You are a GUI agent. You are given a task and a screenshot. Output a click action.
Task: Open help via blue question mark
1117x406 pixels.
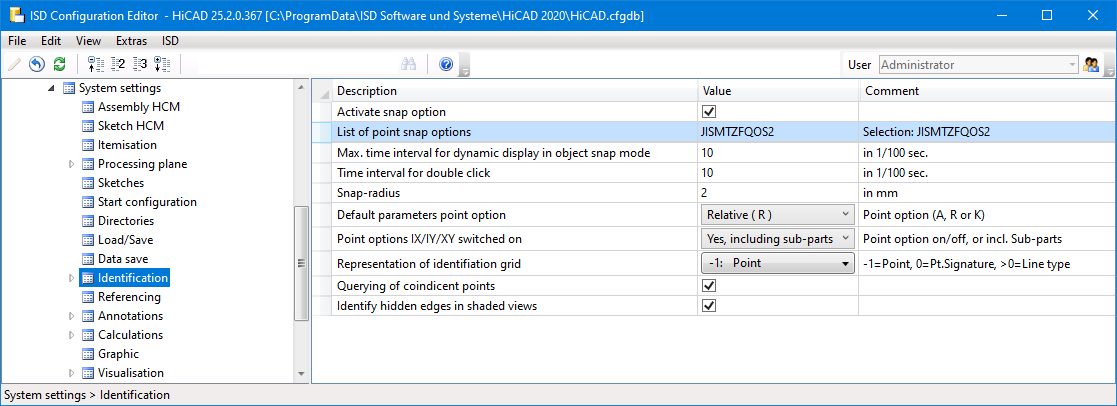click(x=446, y=65)
